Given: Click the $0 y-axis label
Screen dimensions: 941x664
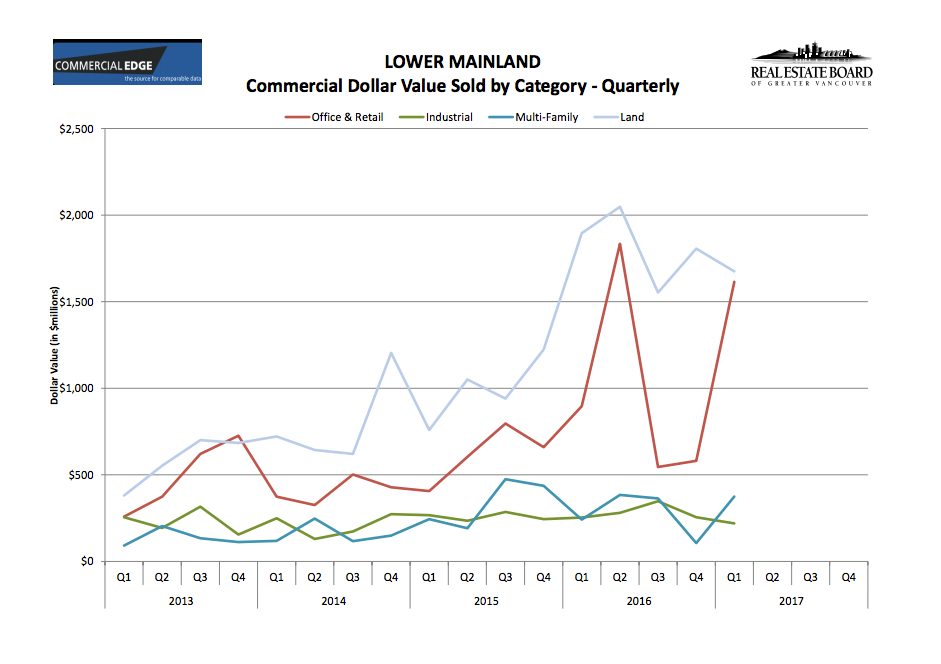Looking at the screenshot, I should point(88,561).
